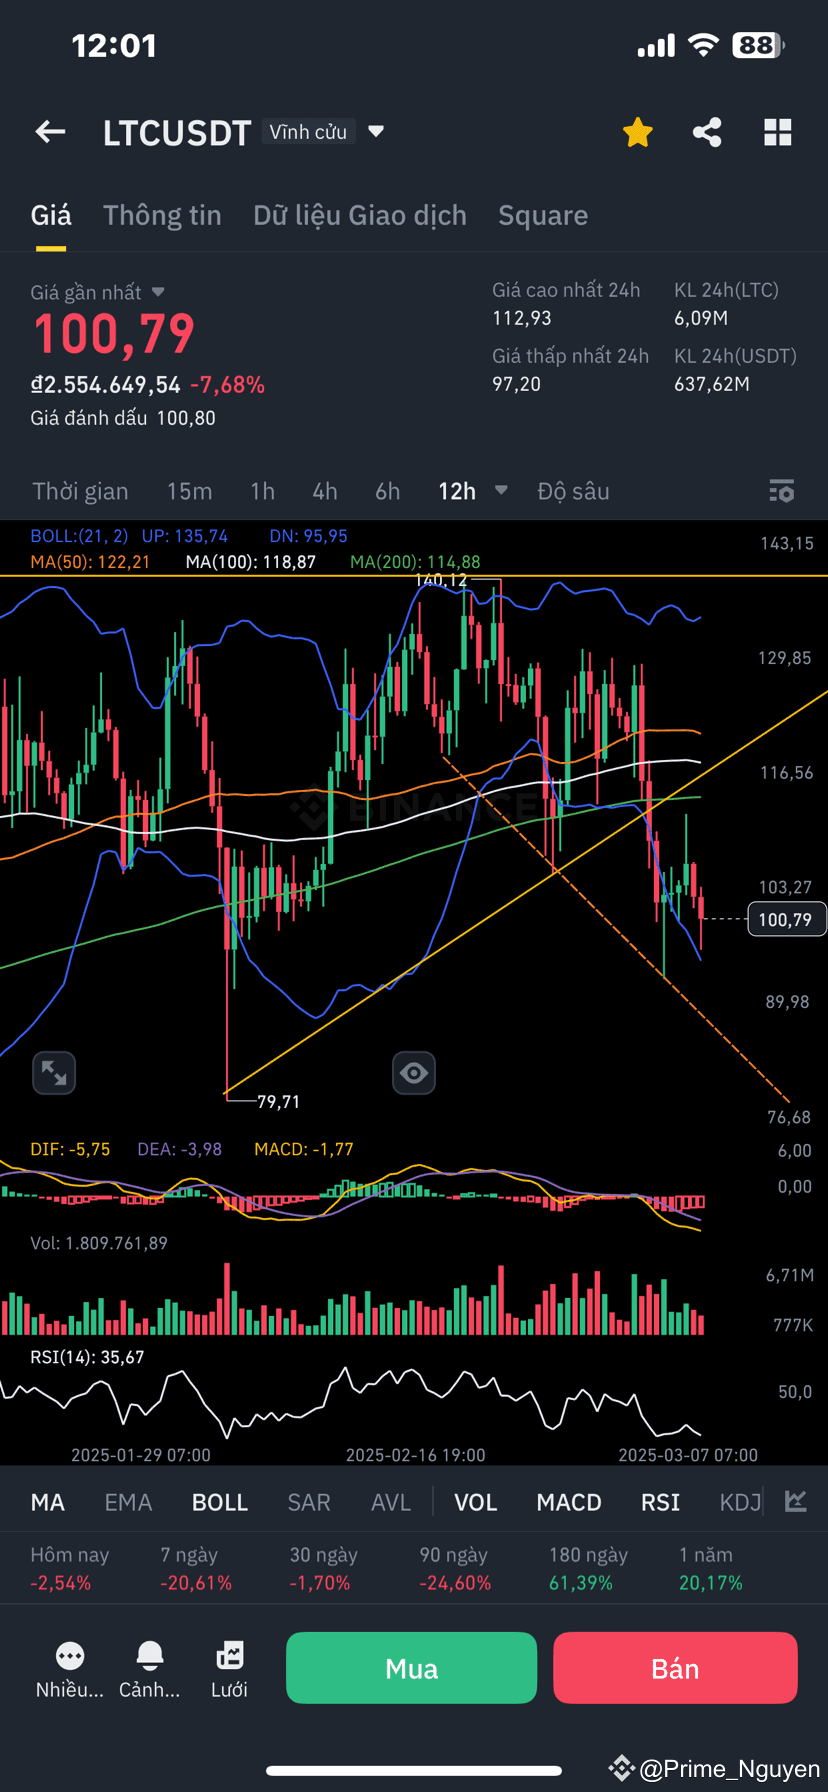Switch to the Độ sâu depth chart

[x=573, y=491]
